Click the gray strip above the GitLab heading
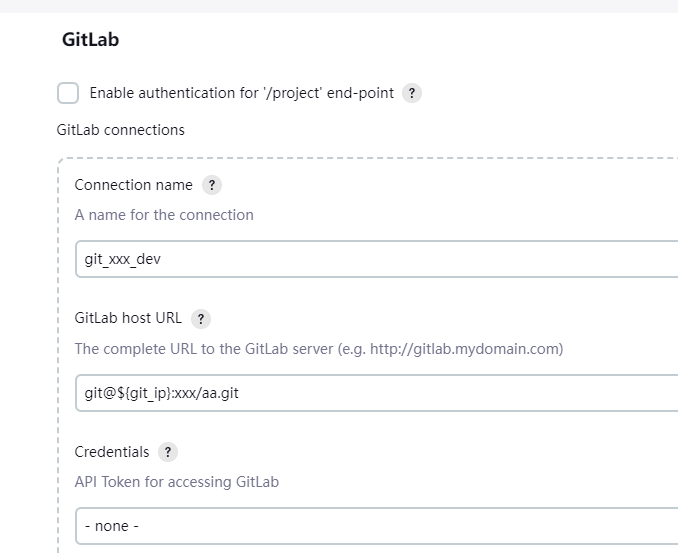 click(x=339, y=6)
